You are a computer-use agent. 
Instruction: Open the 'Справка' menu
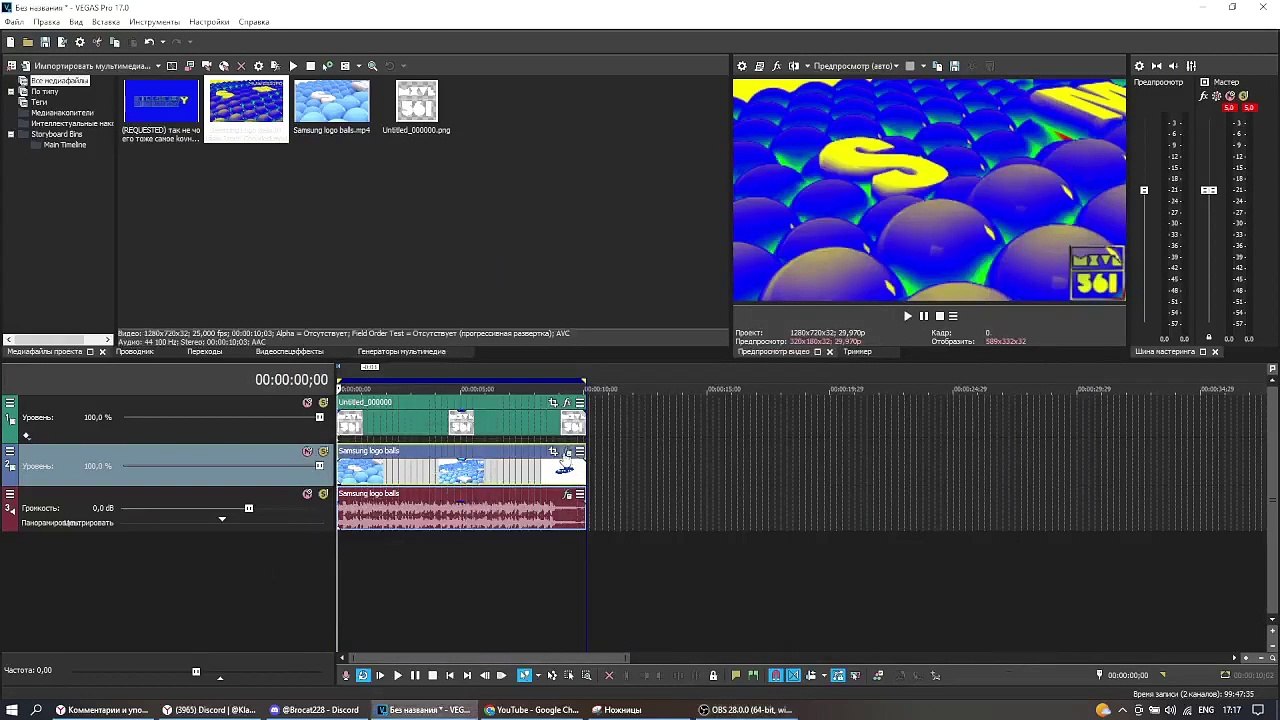click(x=254, y=22)
